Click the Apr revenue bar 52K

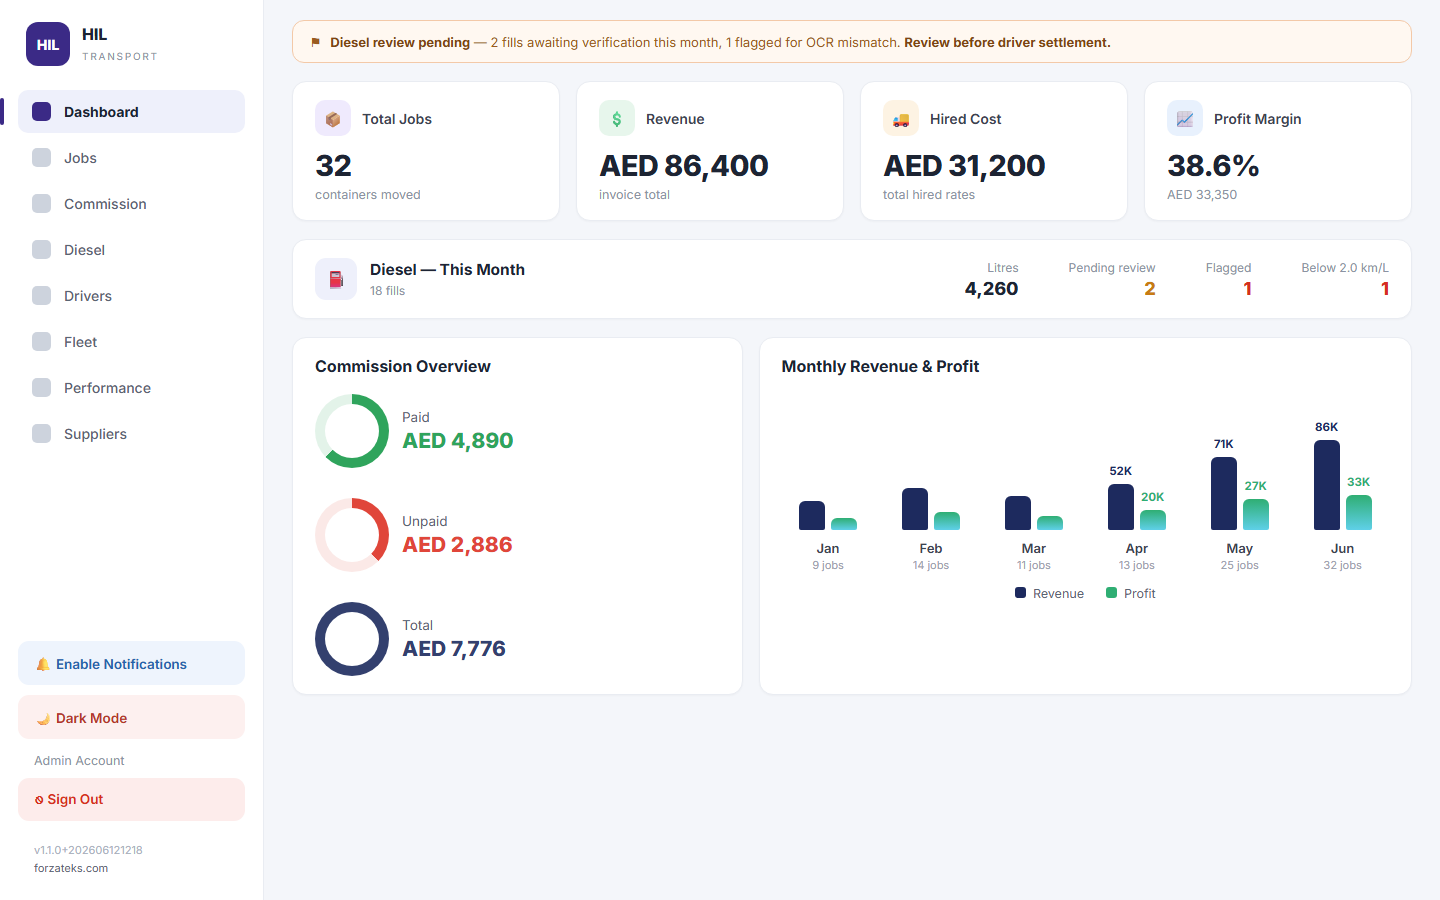point(1121,507)
